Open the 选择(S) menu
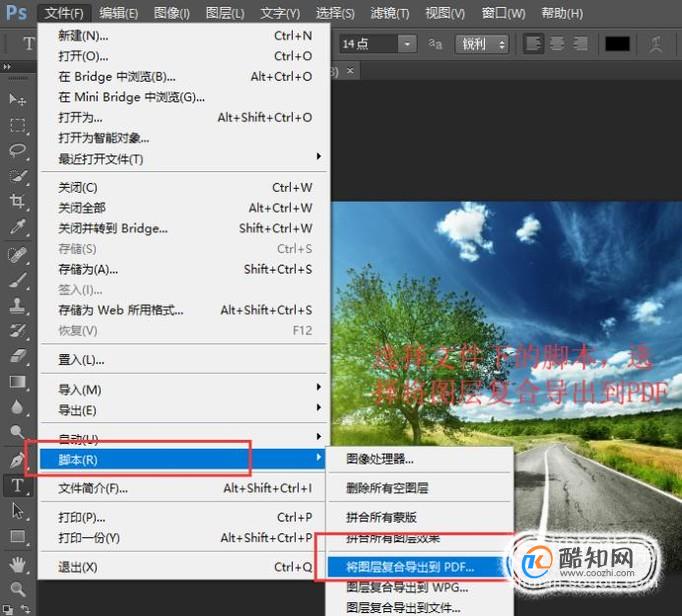Image resolution: width=682 pixels, height=616 pixels. [335, 13]
